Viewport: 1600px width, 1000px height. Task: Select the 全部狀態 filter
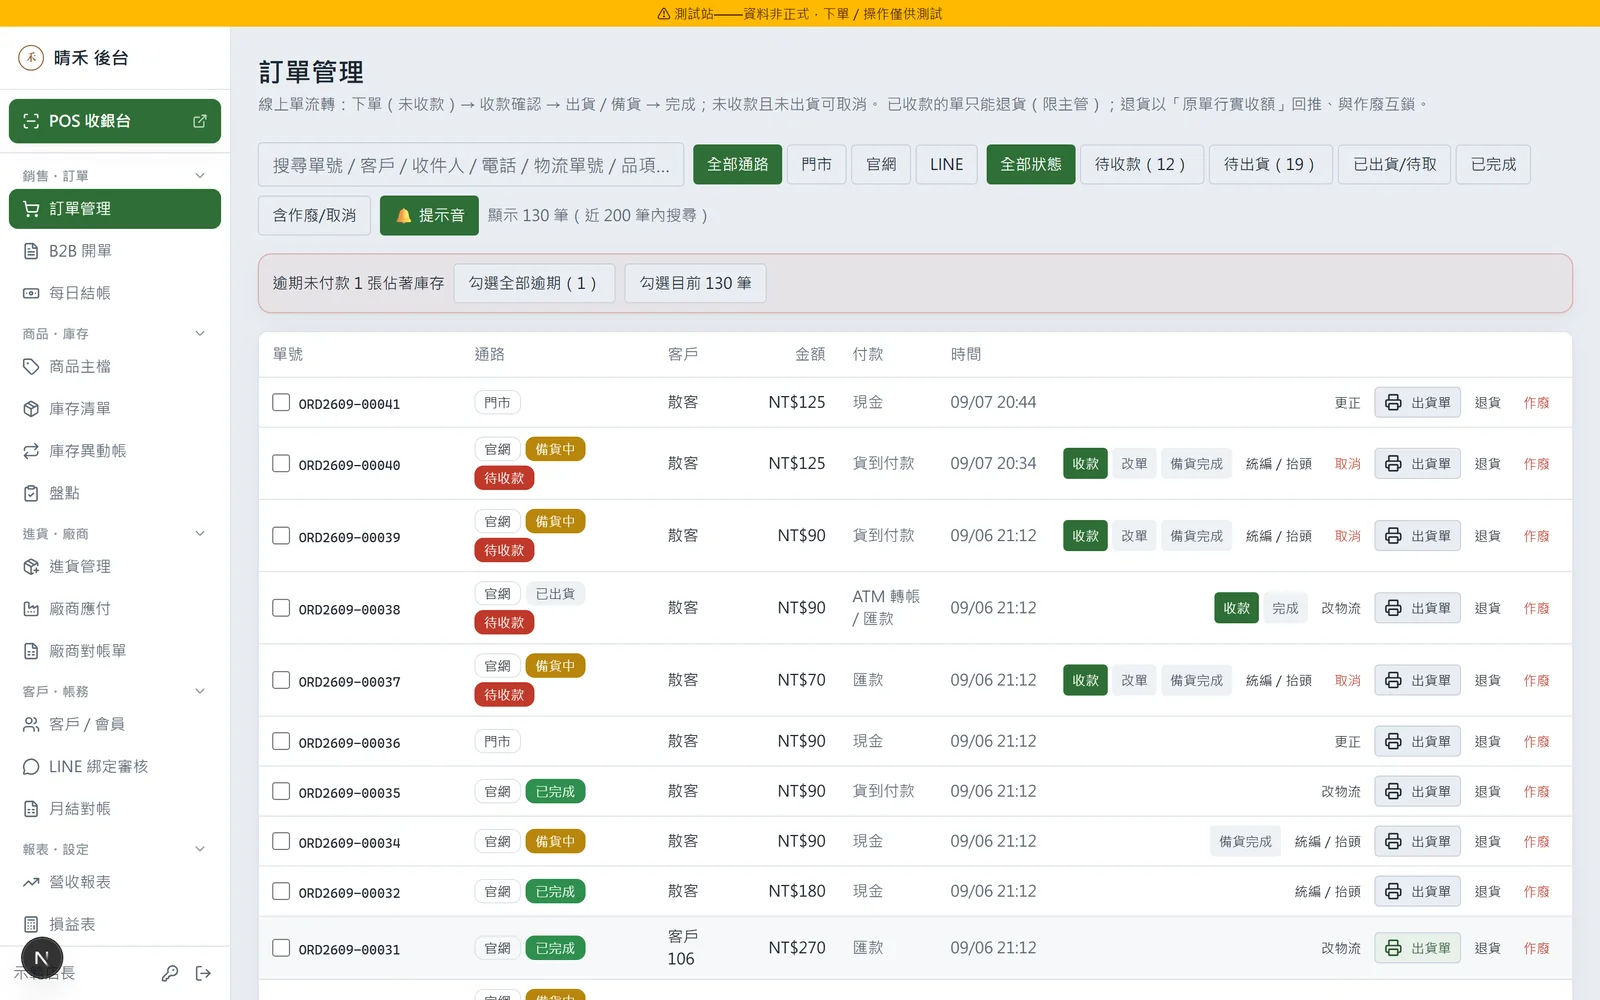pos(1031,164)
